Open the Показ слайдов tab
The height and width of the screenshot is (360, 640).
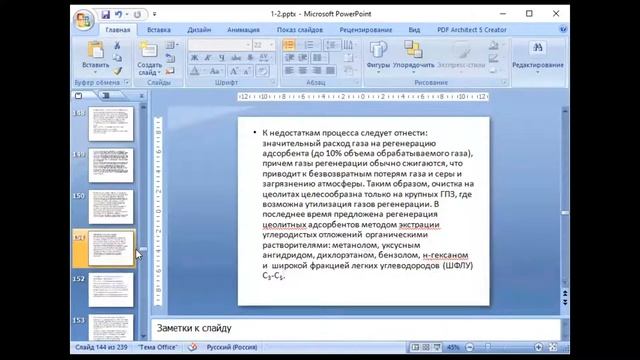point(300,30)
